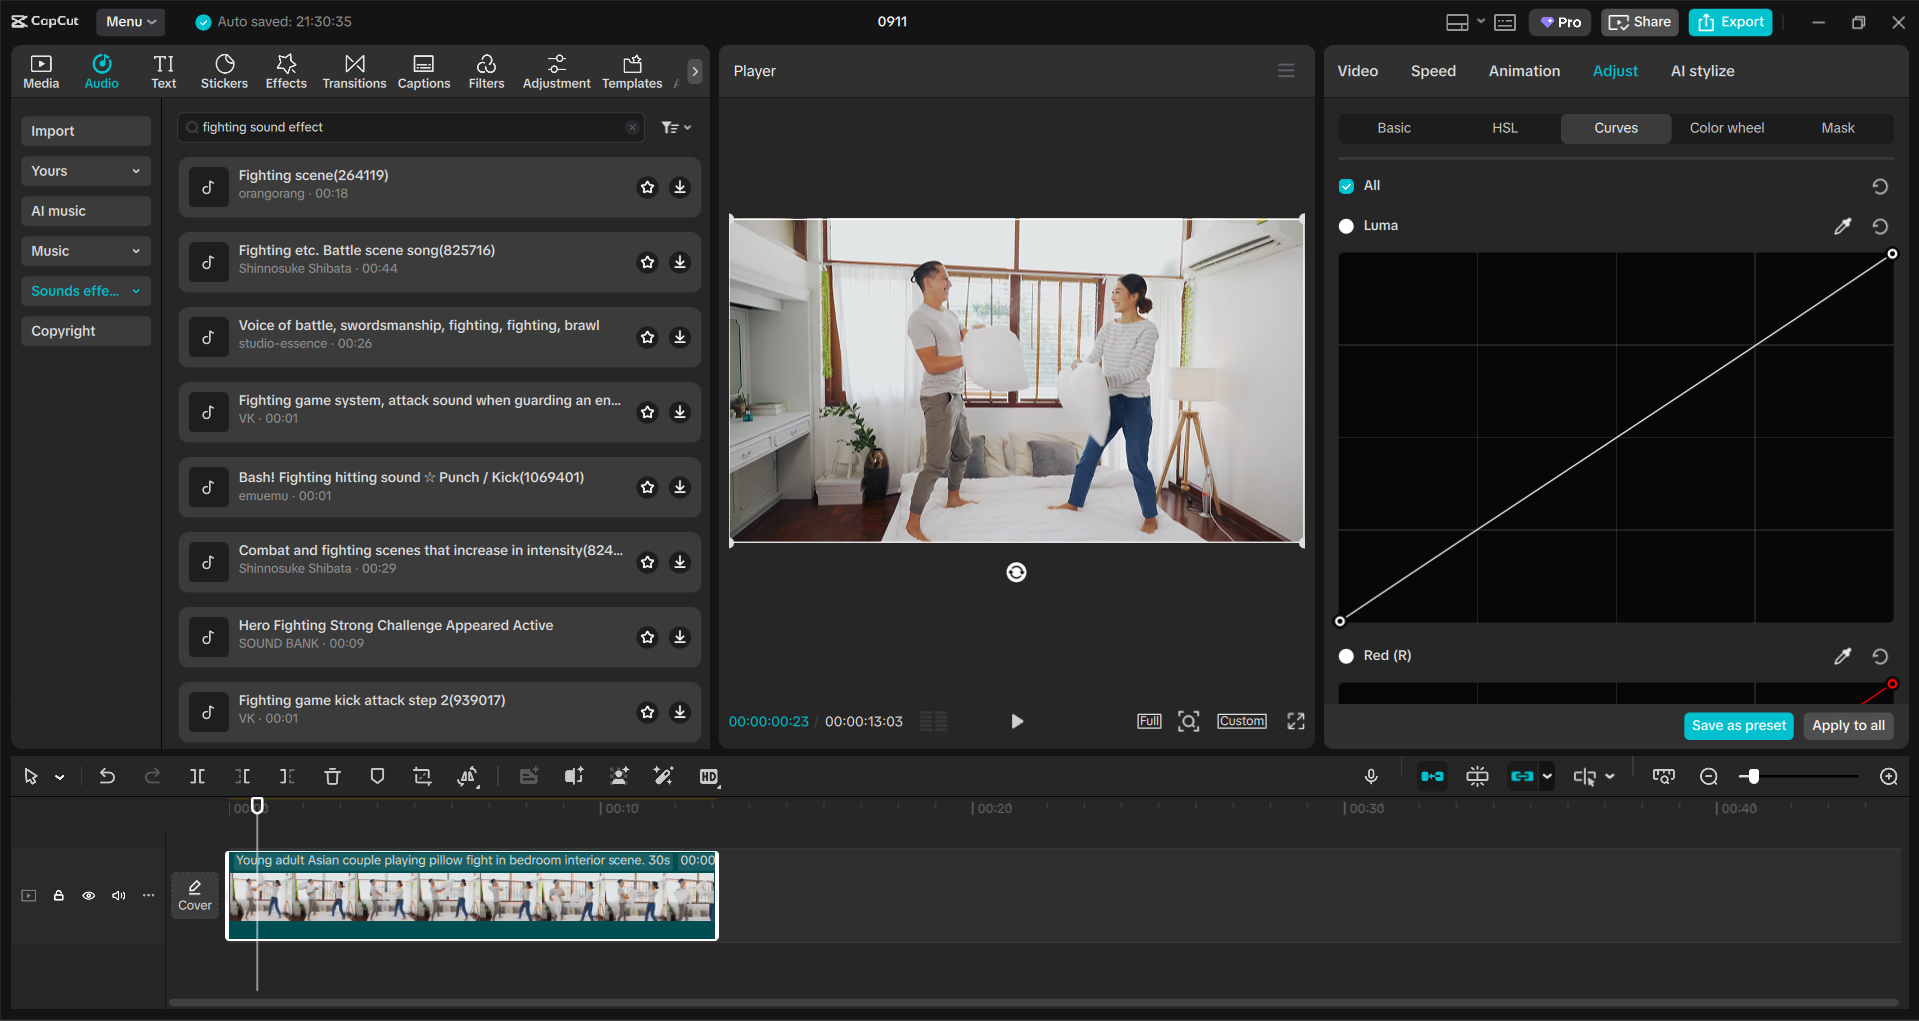Toggle visibility of the video track
The image size is (1919, 1021).
(88, 896)
